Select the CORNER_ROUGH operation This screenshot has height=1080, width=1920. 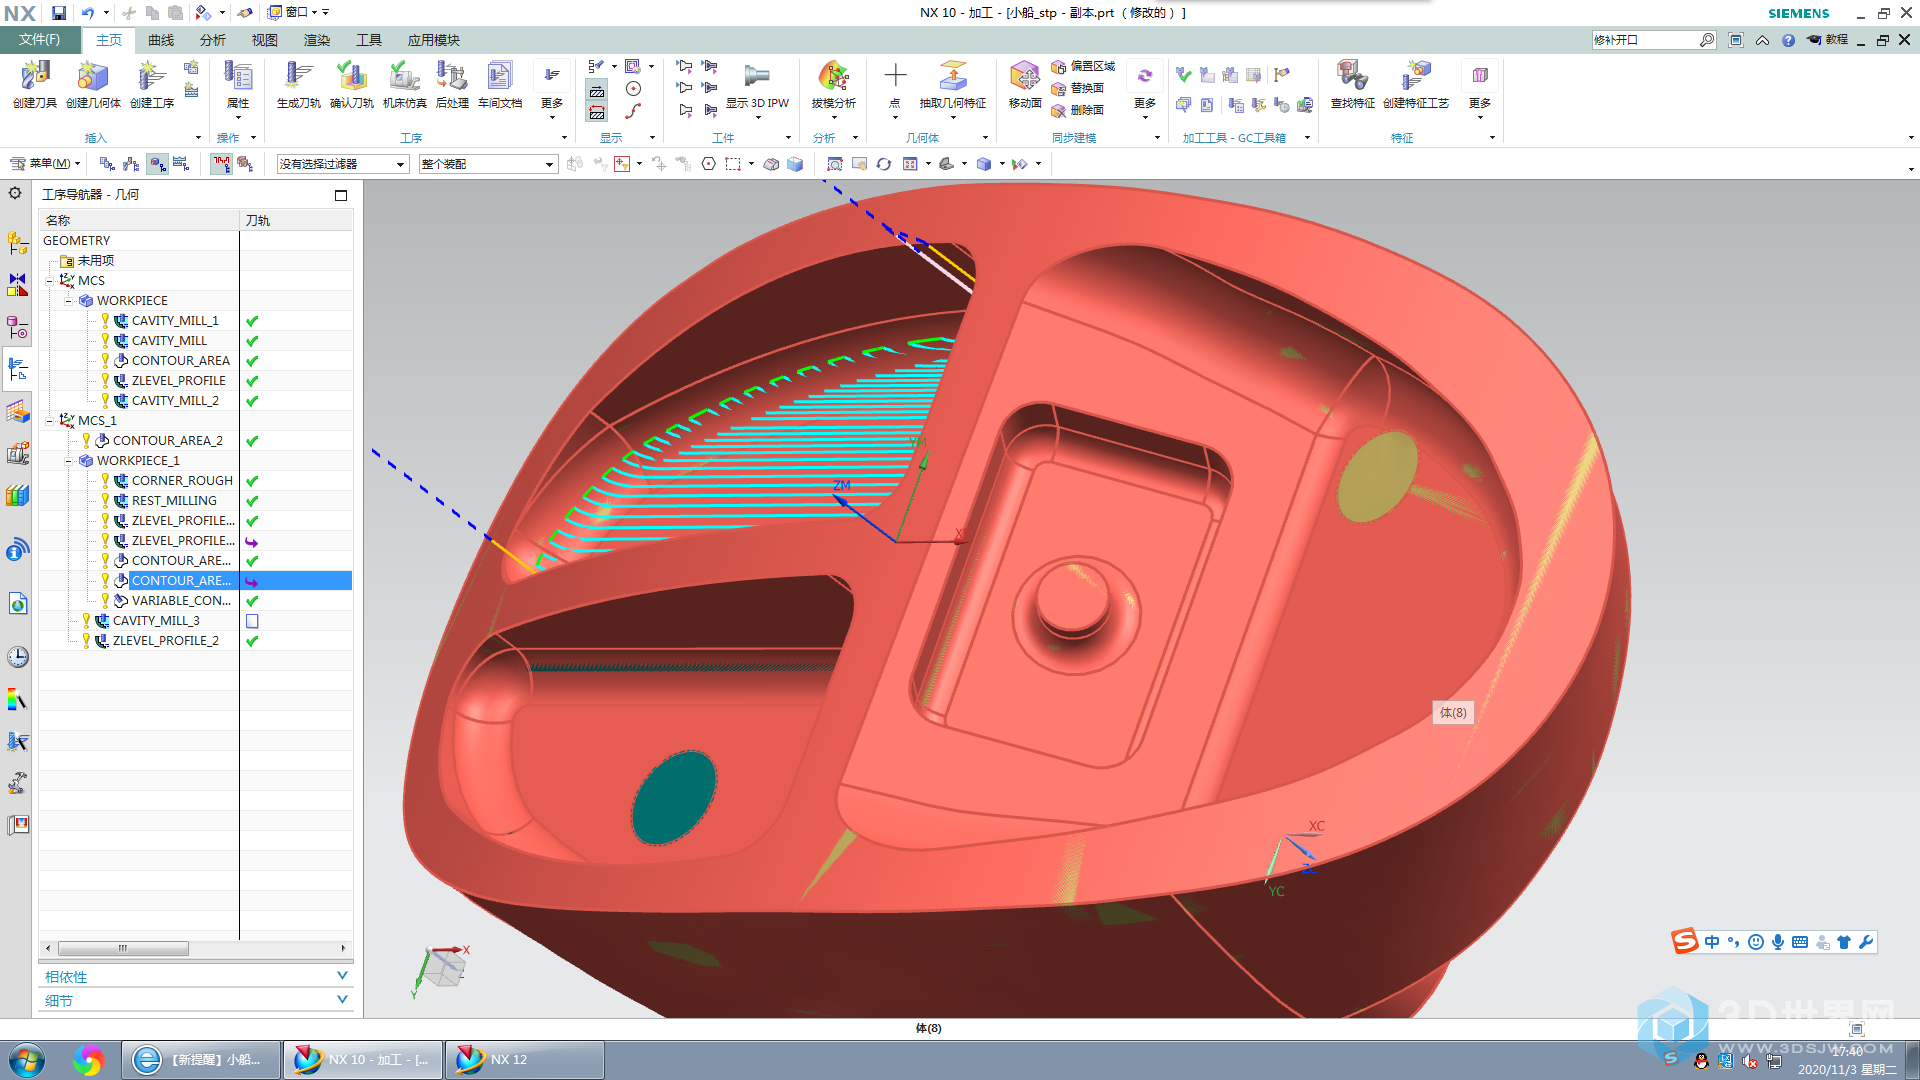click(182, 481)
